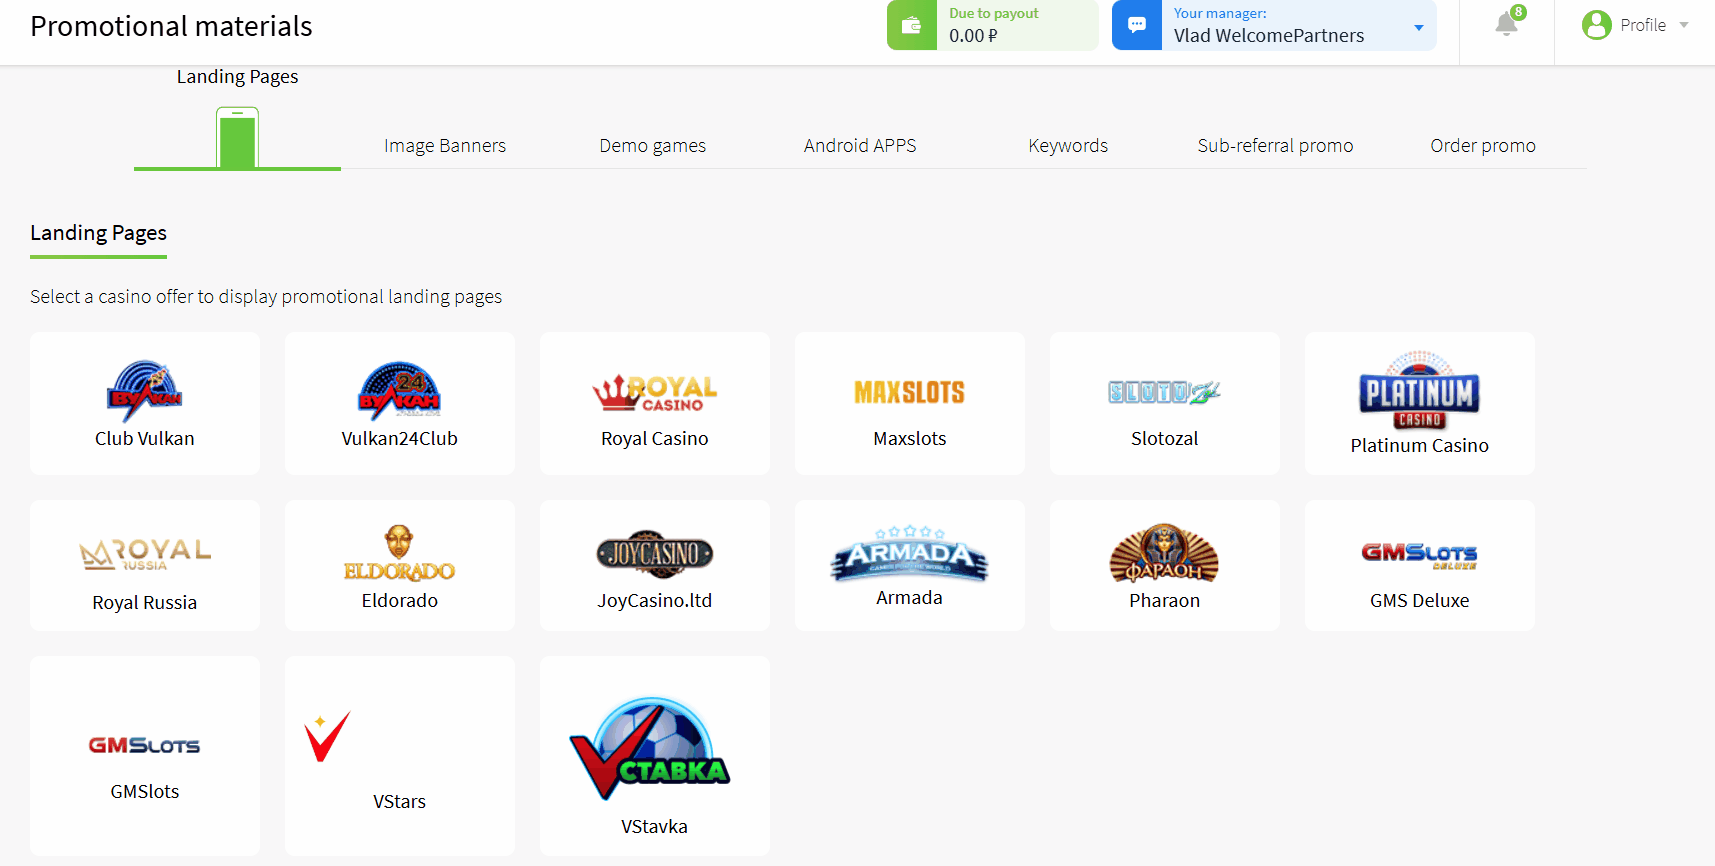Click the Pharaon logo
1715x866 pixels.
coord(1165,553)
